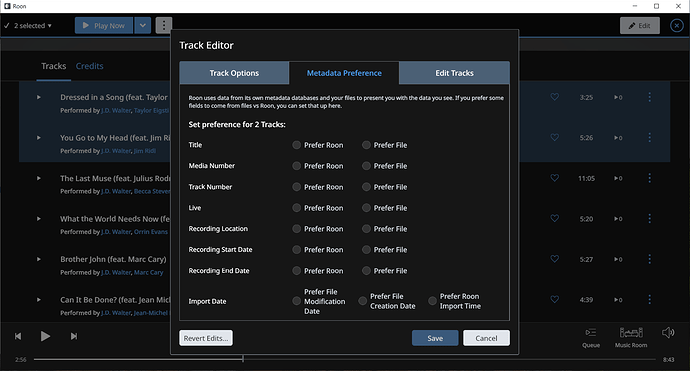Image resolution: width=690 pixels, height=371 pixels.
Task: Skip to previous track
Action: pyautogui.click(x=18, y=336)
